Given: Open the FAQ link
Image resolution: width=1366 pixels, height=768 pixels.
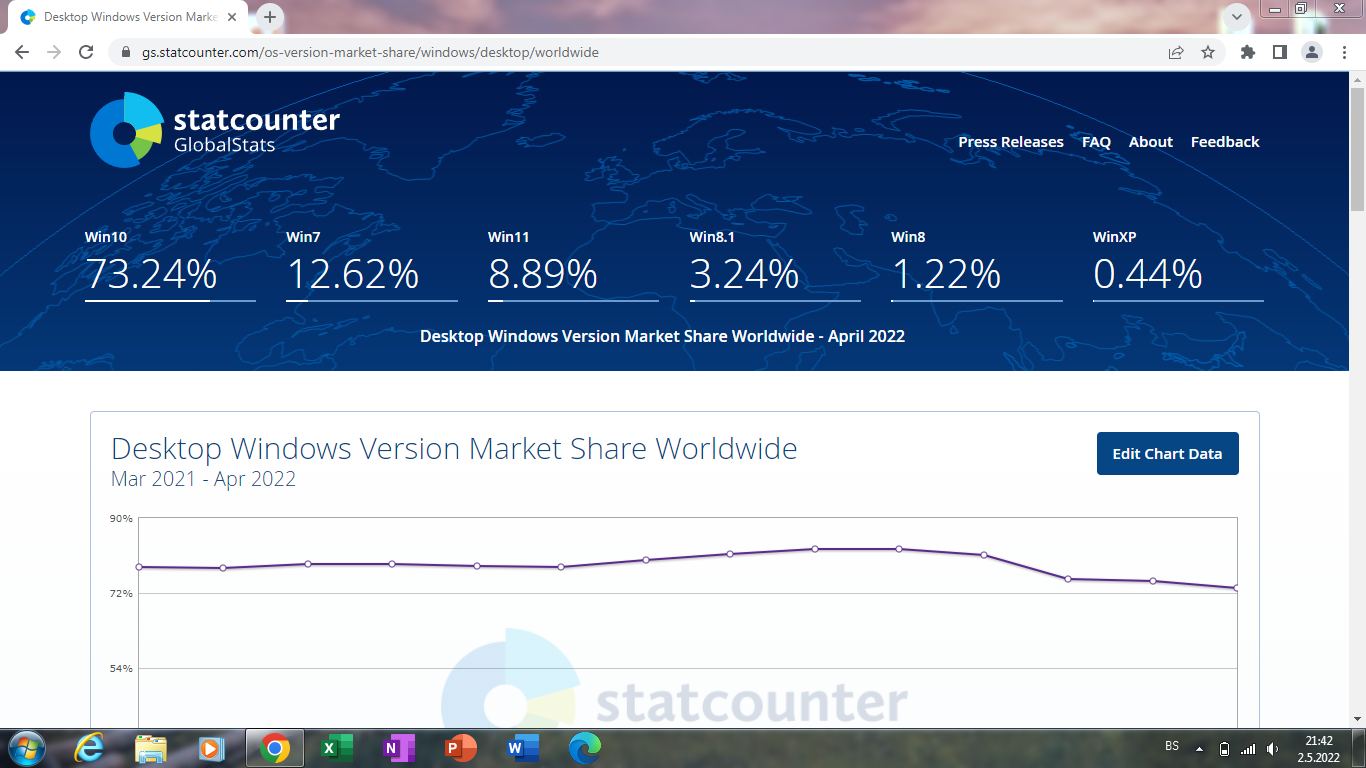Looking at the screenshot, I should pyautogui.click(x=1096, y=142).
